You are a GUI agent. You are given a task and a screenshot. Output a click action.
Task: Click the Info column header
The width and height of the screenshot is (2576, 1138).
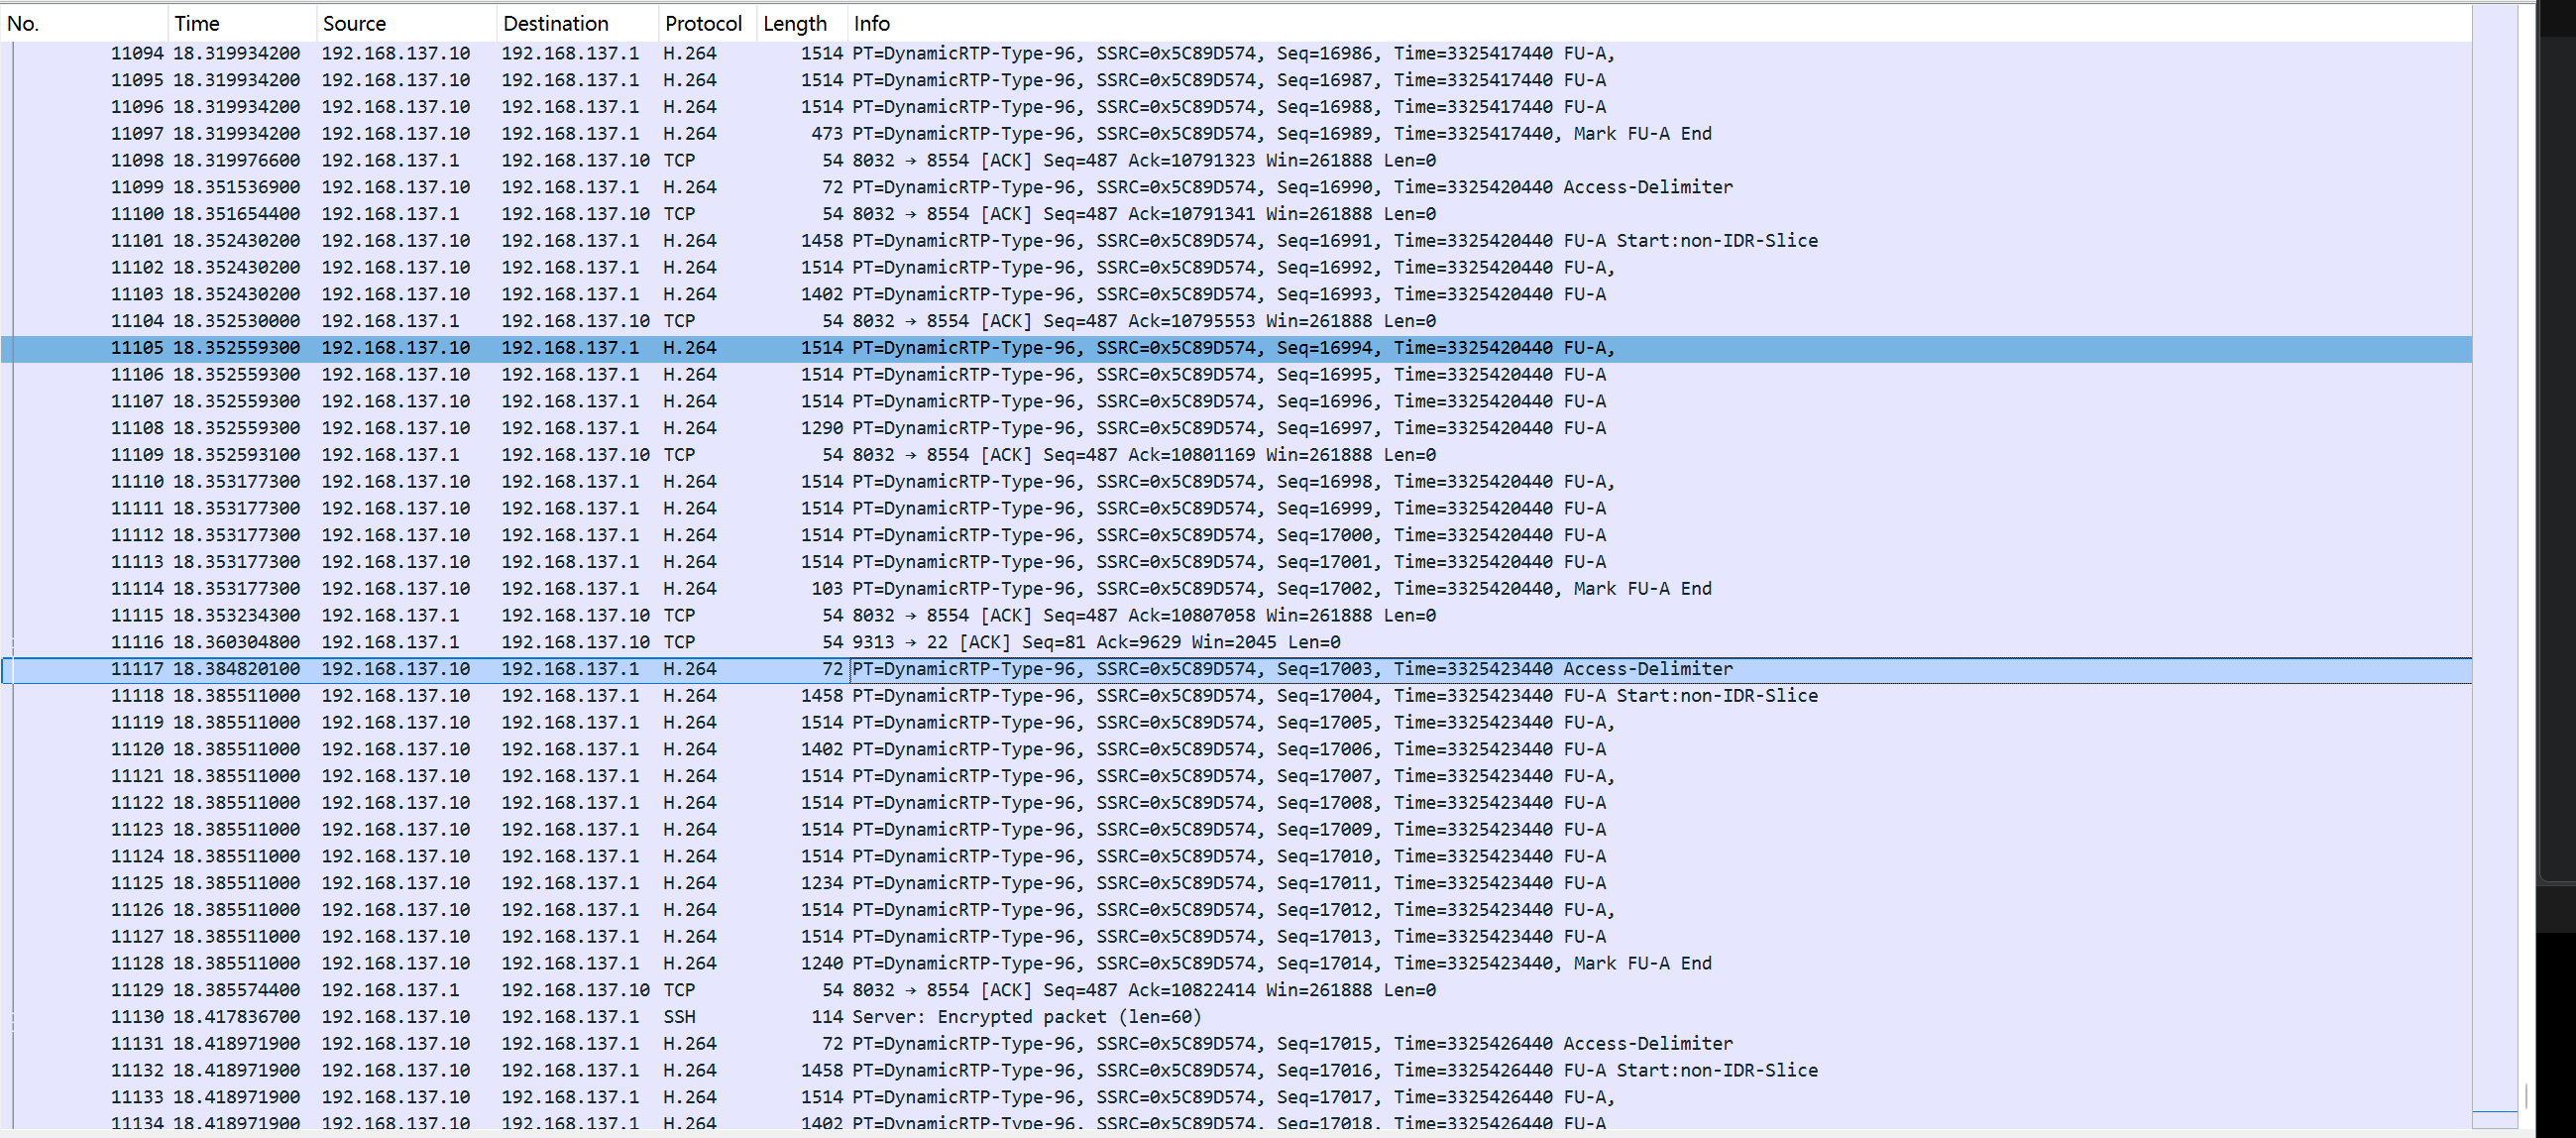(x=871, y=23)
